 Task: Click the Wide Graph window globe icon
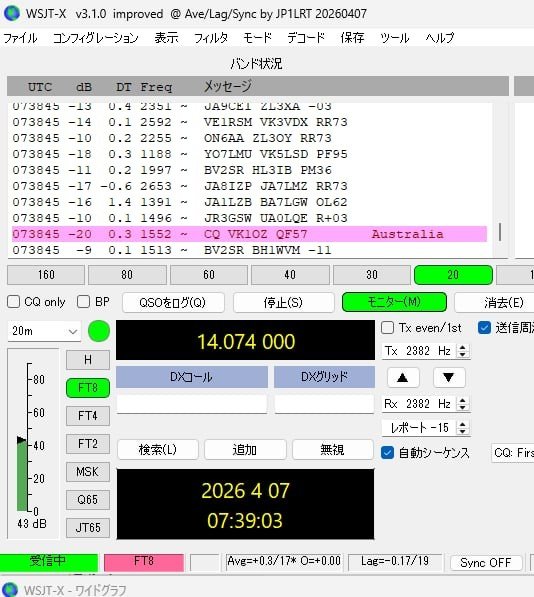pyautogui.click(x=10, y=589)
